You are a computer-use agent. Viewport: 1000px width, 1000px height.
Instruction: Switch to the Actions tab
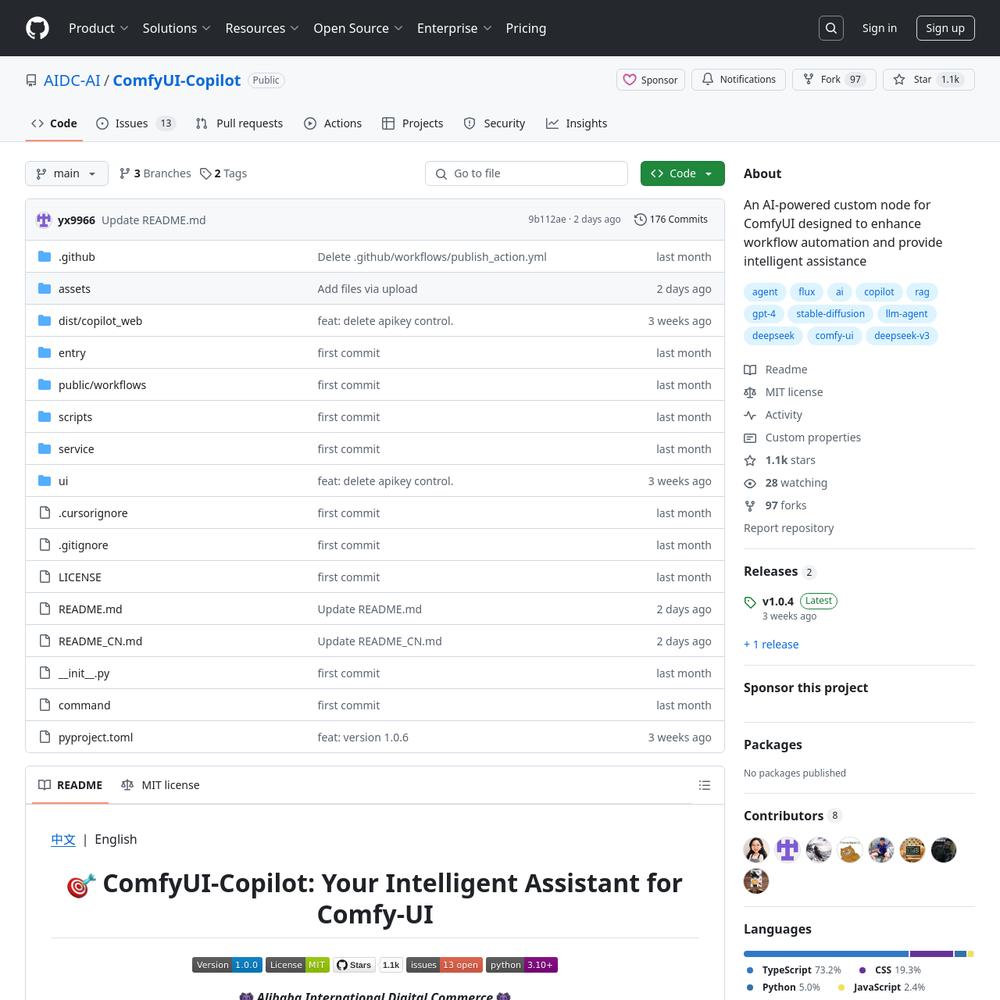(333, 124)
